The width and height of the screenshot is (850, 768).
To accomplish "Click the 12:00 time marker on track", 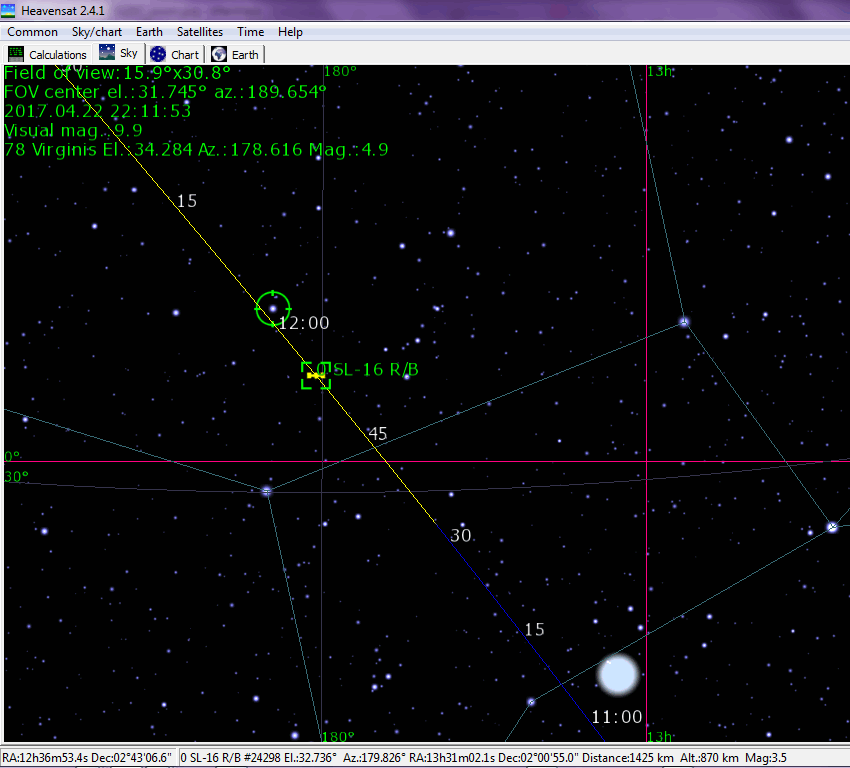I will [304, 323].
